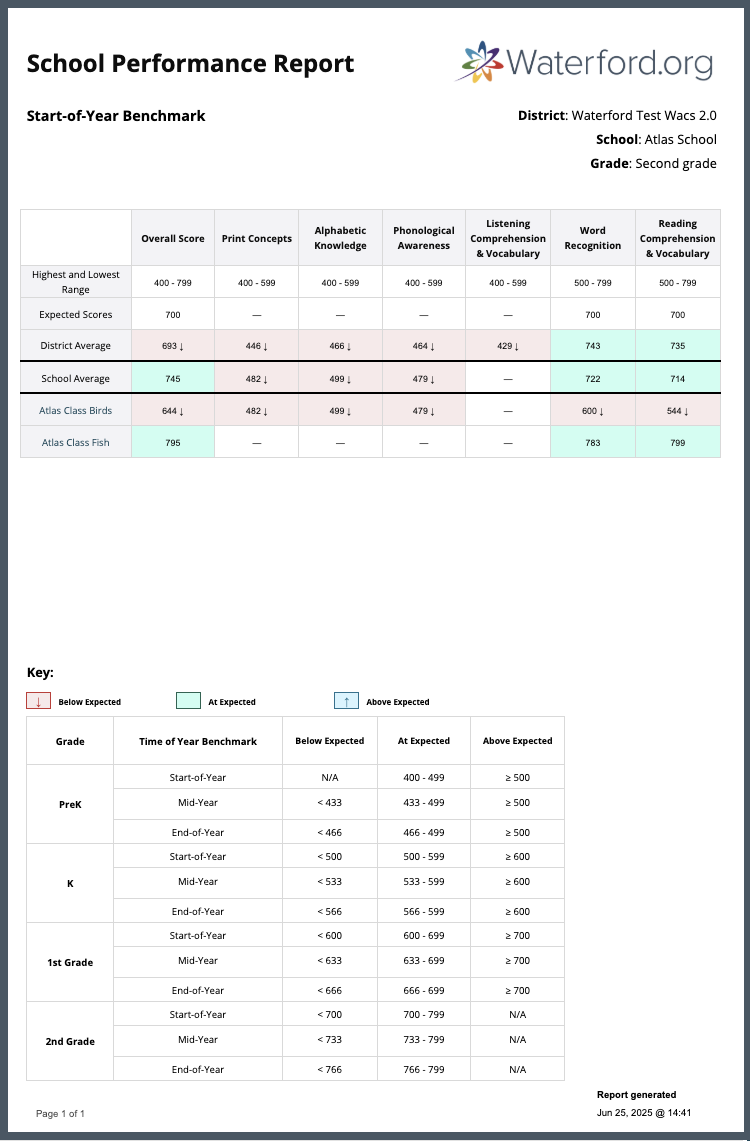Click School Average Reading Comprehension 714
This screenshot has width=750, height=1141.
tap(678, 378)
